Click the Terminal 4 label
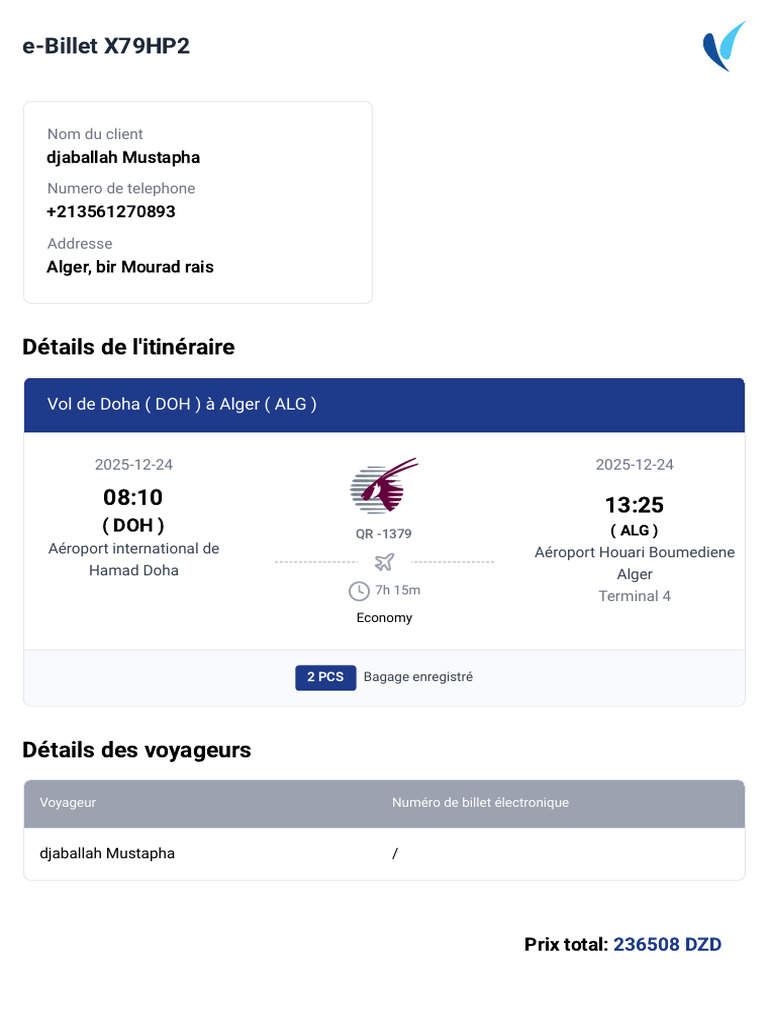Screen dimensions: 768x1024 tap(634, 596)
